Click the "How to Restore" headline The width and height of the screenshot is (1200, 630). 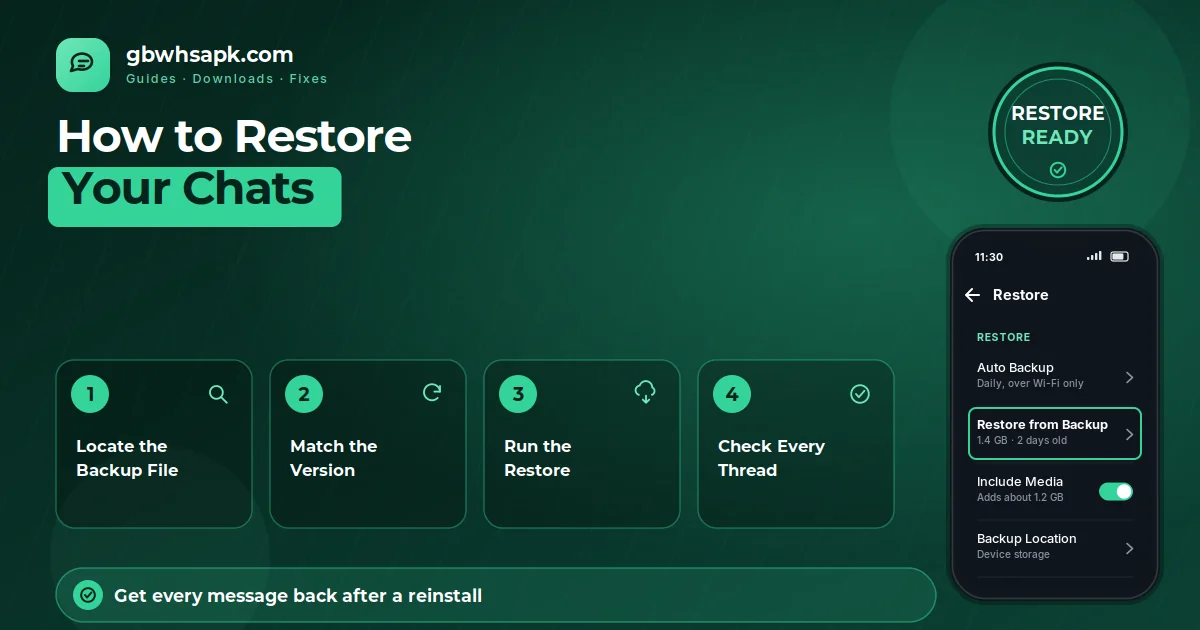(234, 137)
